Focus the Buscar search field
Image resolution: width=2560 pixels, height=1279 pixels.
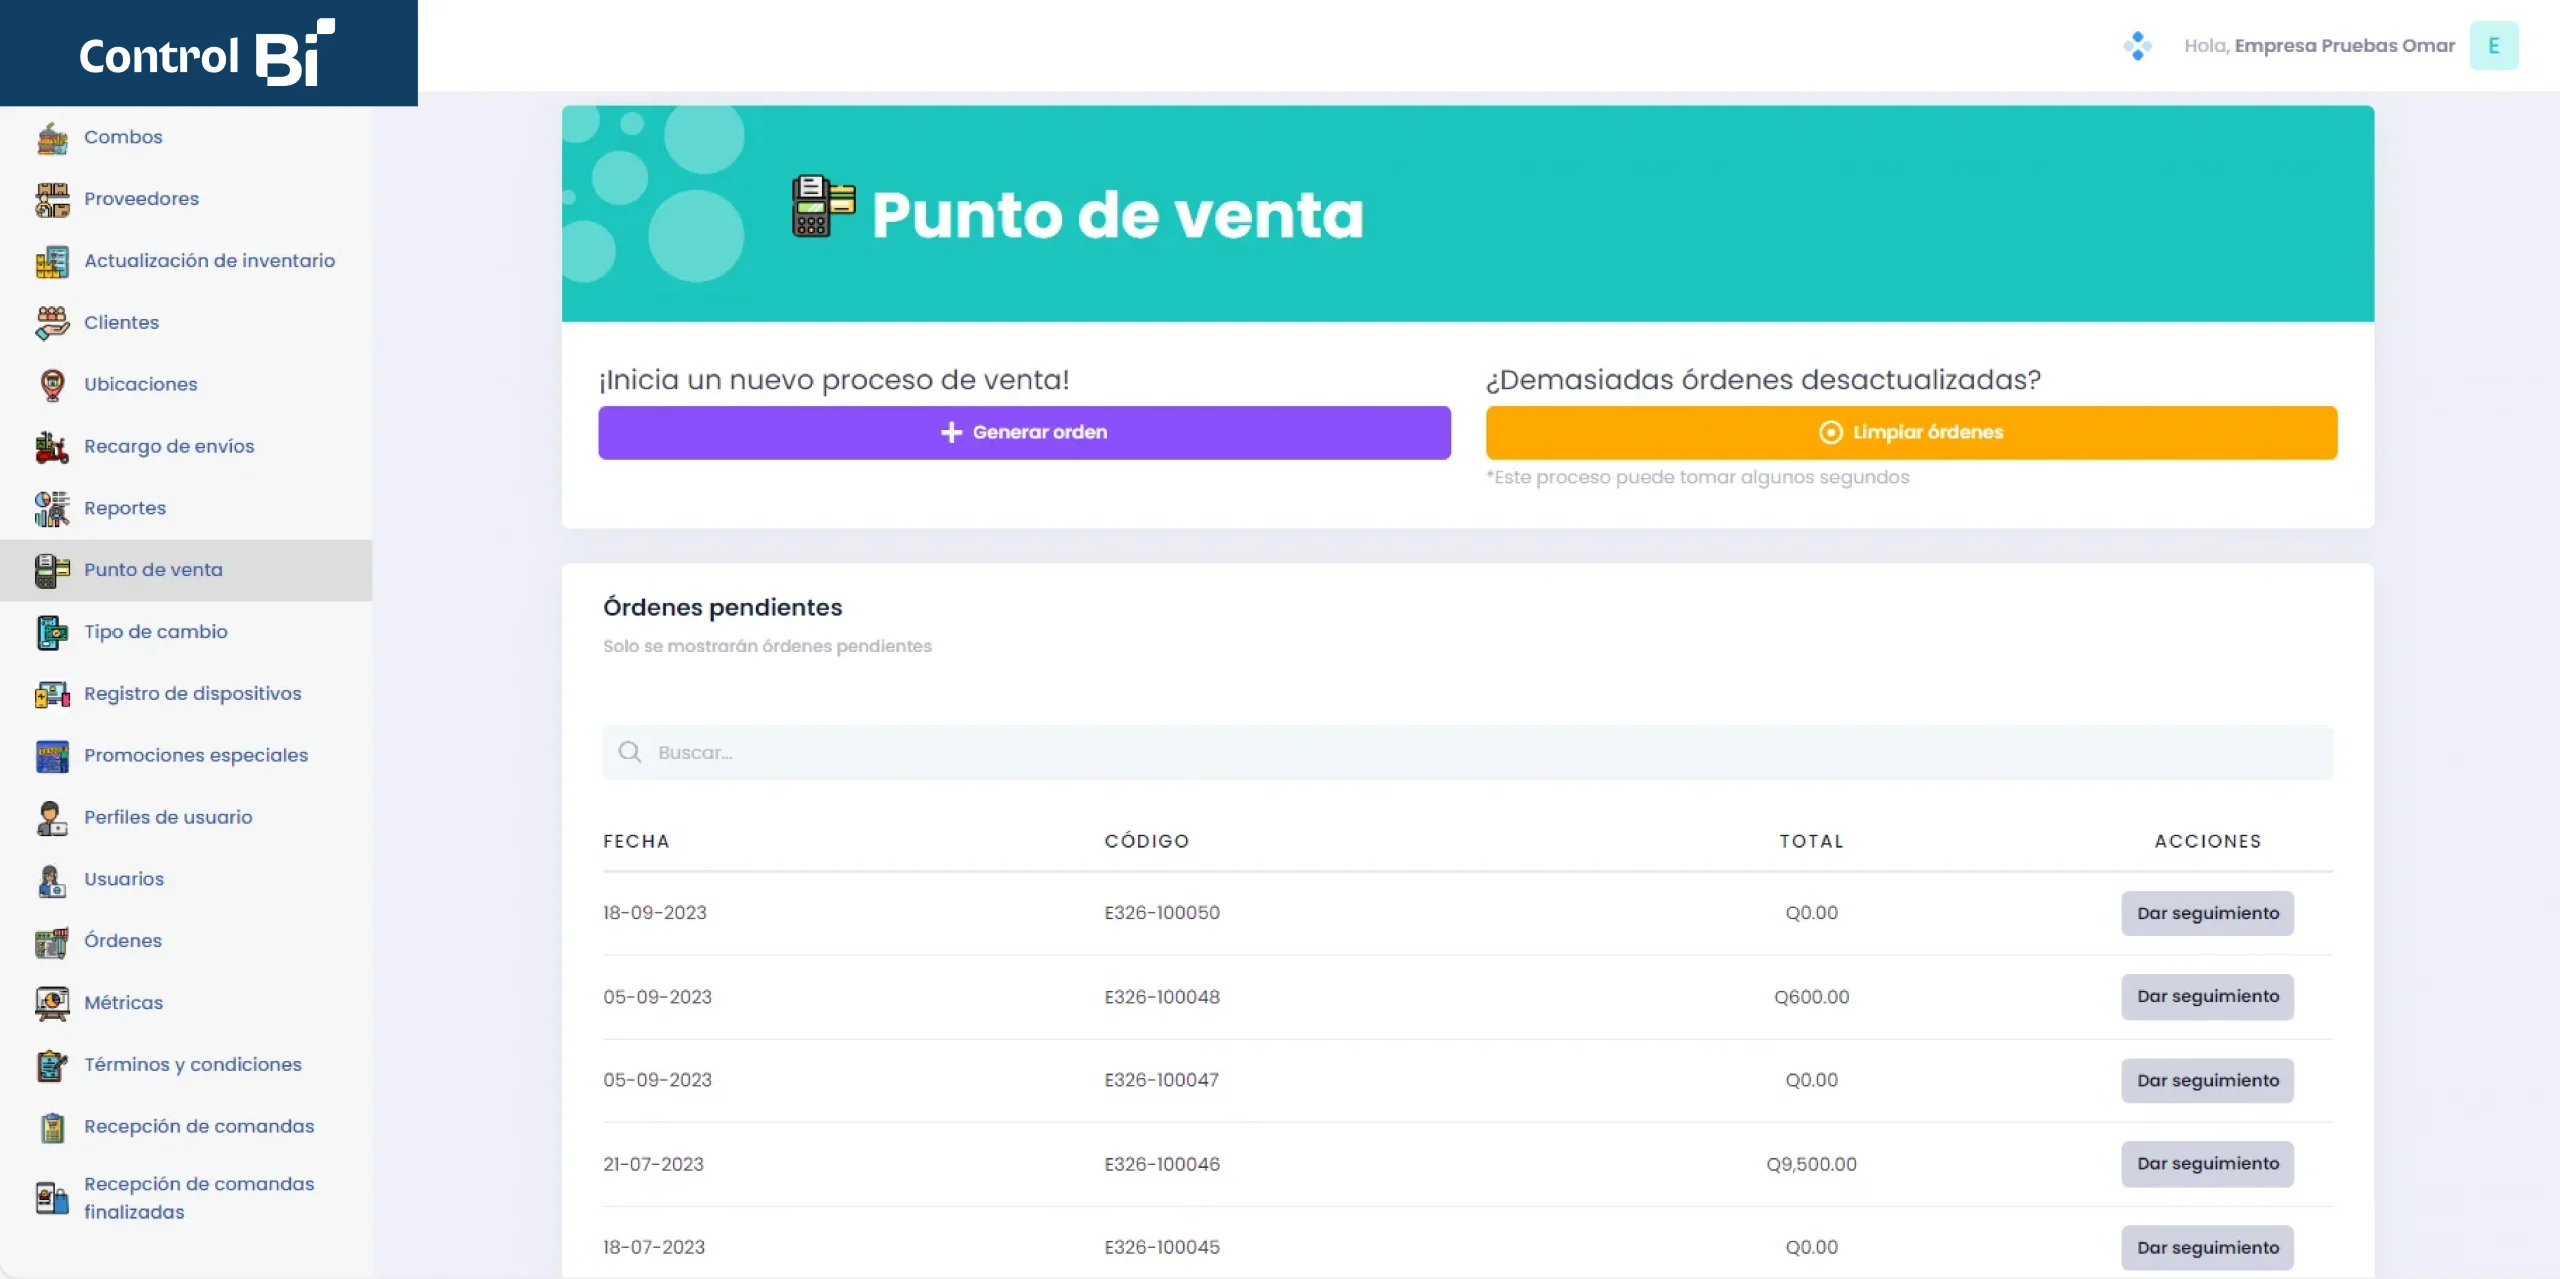[x=1468, y=753]
